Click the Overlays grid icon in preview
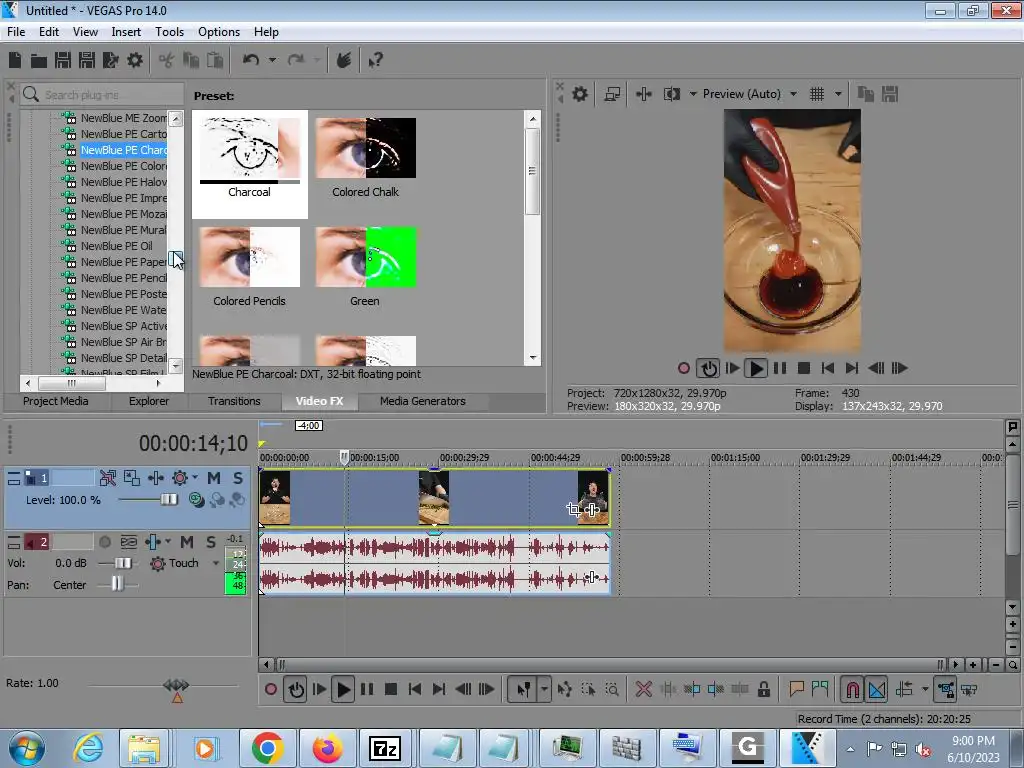This screenshot has height=768, width=1024. click(817, 94)
